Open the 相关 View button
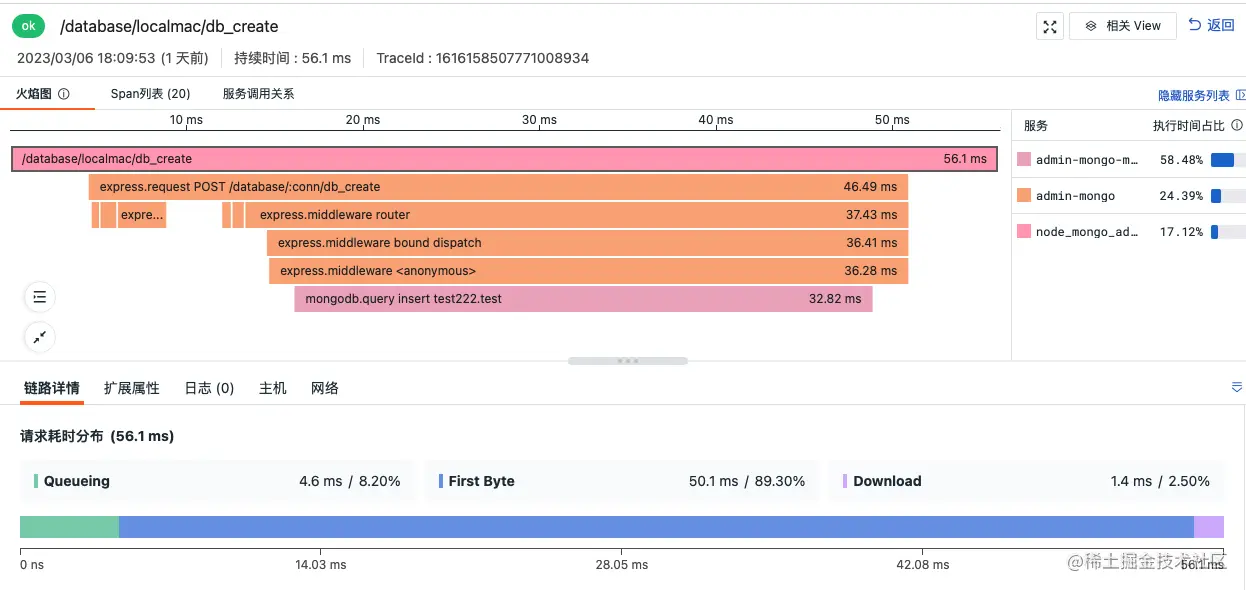 coord(1123,26)
